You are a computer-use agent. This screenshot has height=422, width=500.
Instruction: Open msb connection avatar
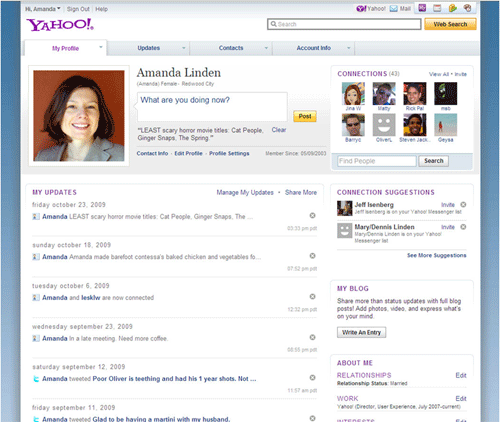[x=446, y=94]
